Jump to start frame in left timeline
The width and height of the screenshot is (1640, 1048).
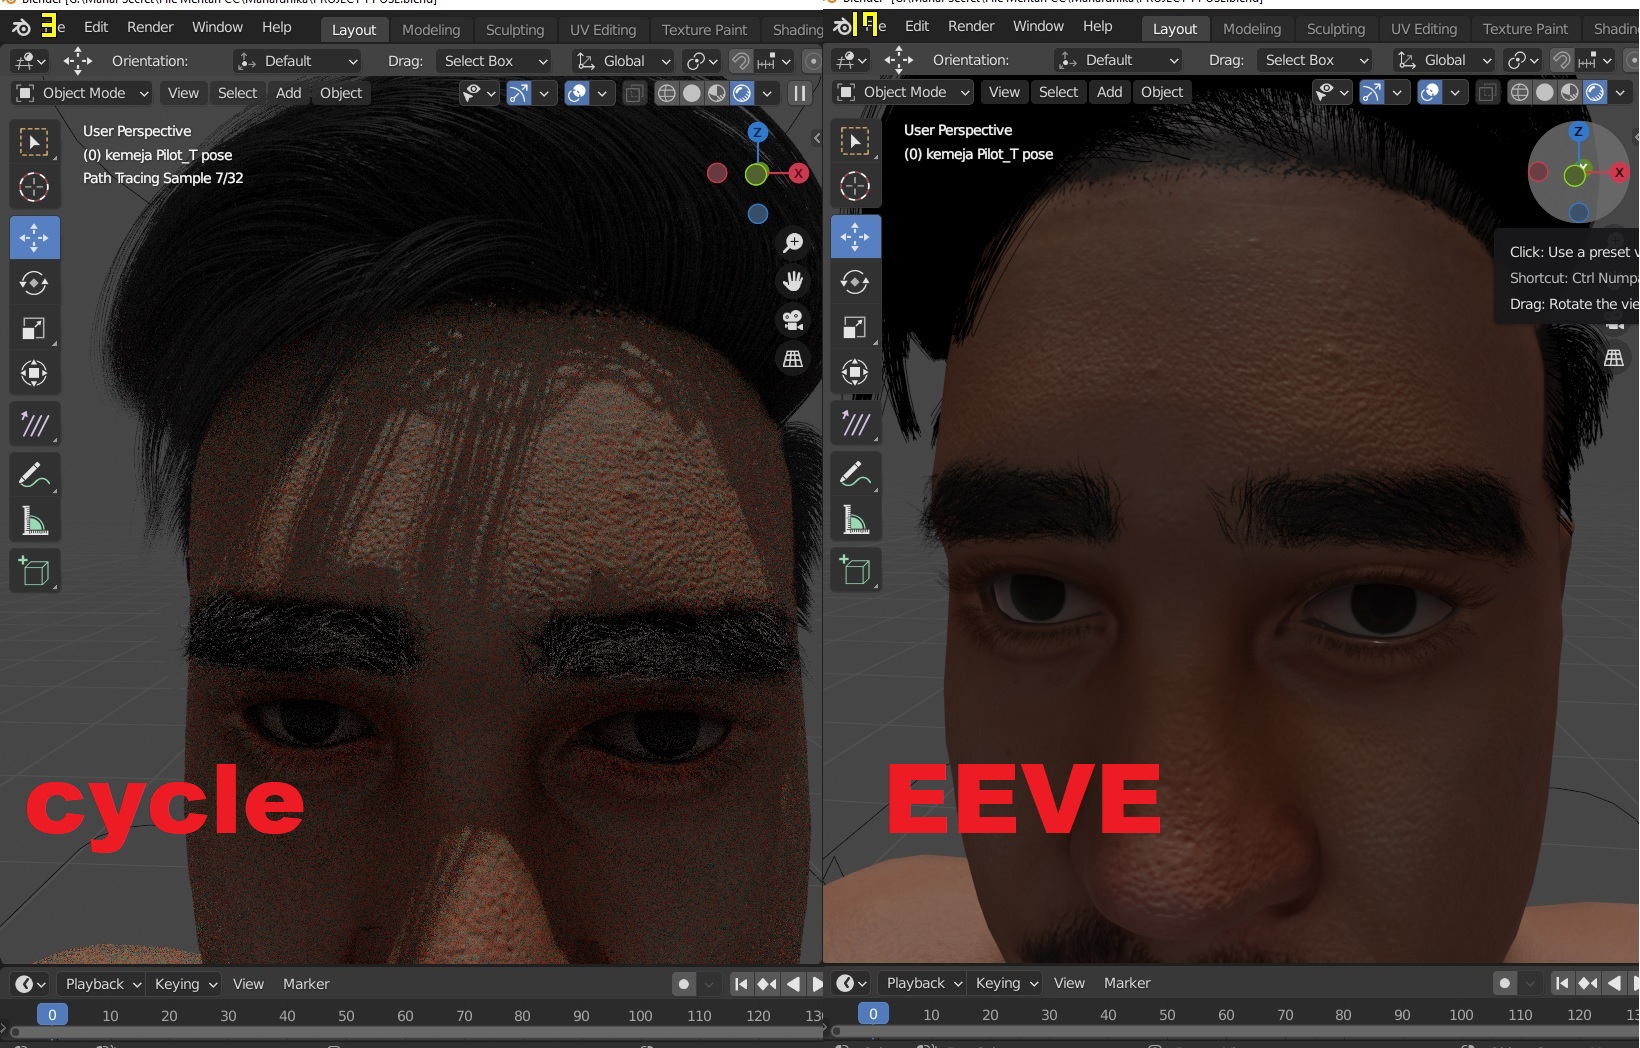point(741,984)
